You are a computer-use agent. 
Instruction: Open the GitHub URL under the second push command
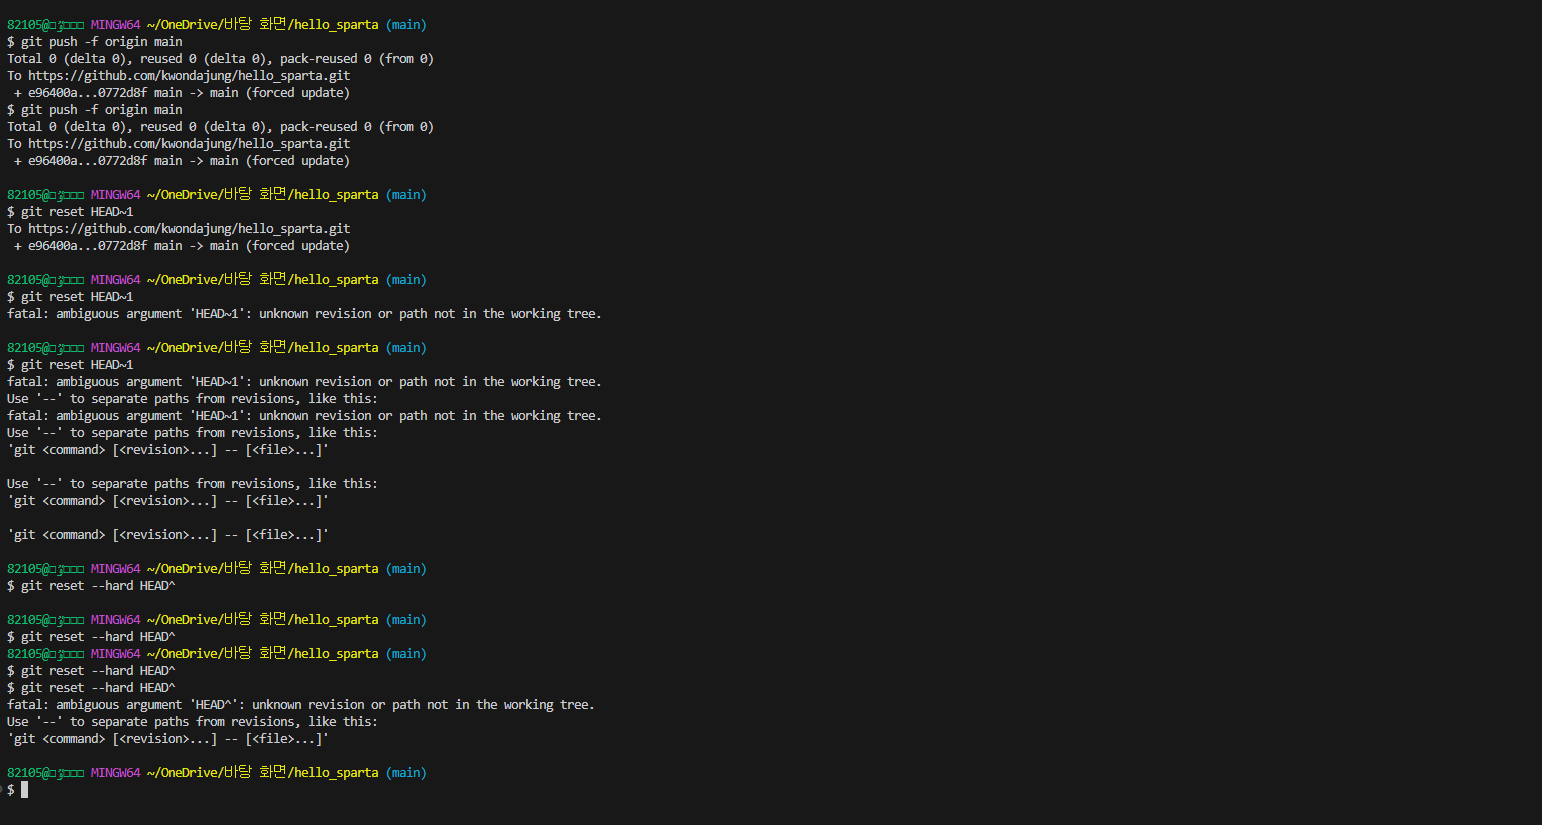[189, 144]
